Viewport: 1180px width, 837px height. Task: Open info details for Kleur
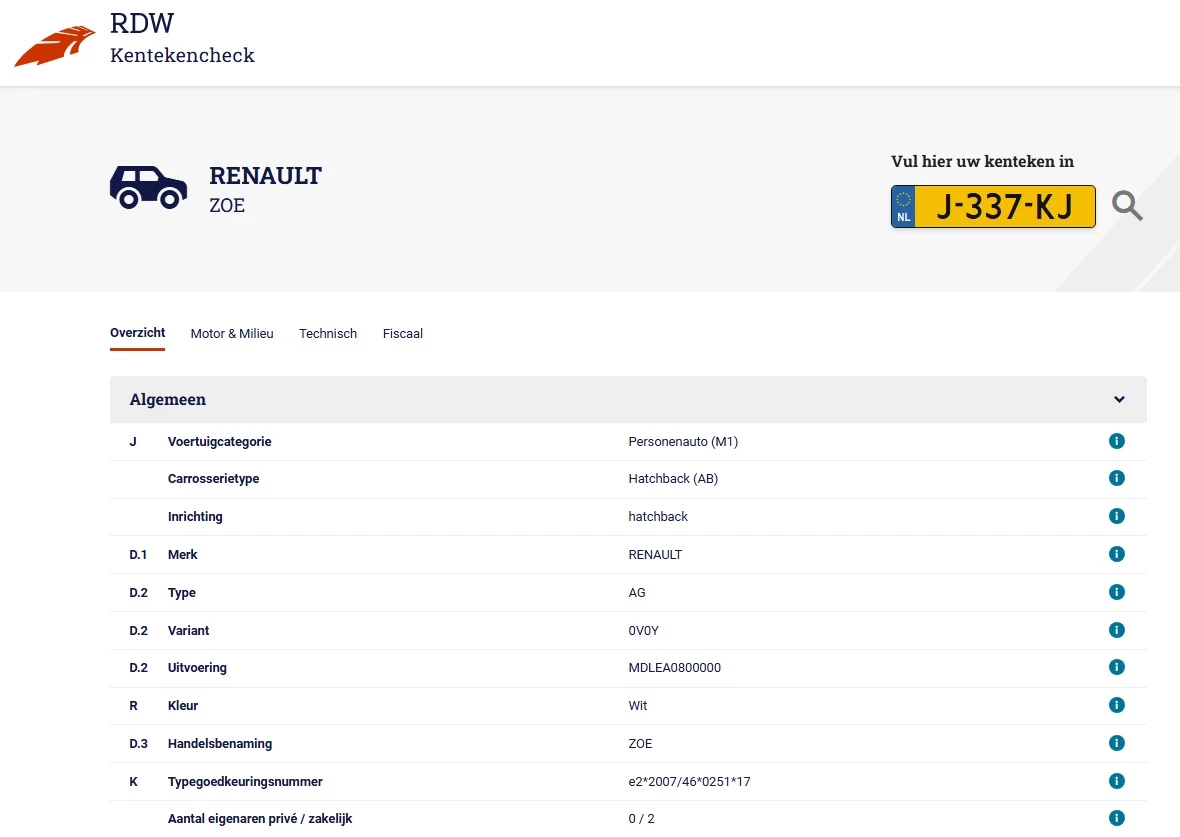tap(1117, 704)
